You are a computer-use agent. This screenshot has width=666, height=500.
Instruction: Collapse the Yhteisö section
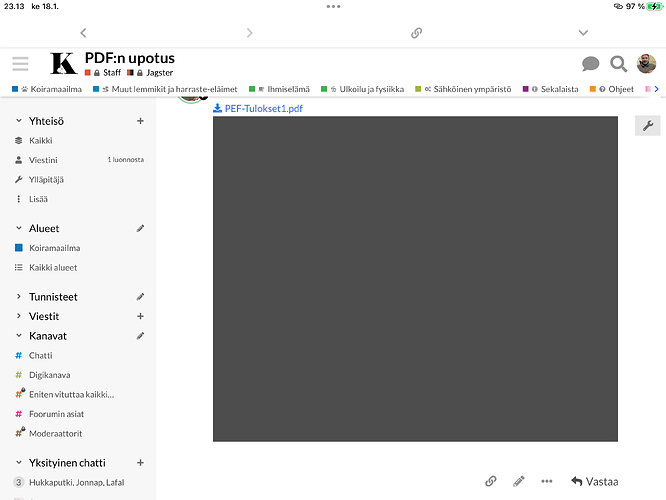click(x=19, y=121)
